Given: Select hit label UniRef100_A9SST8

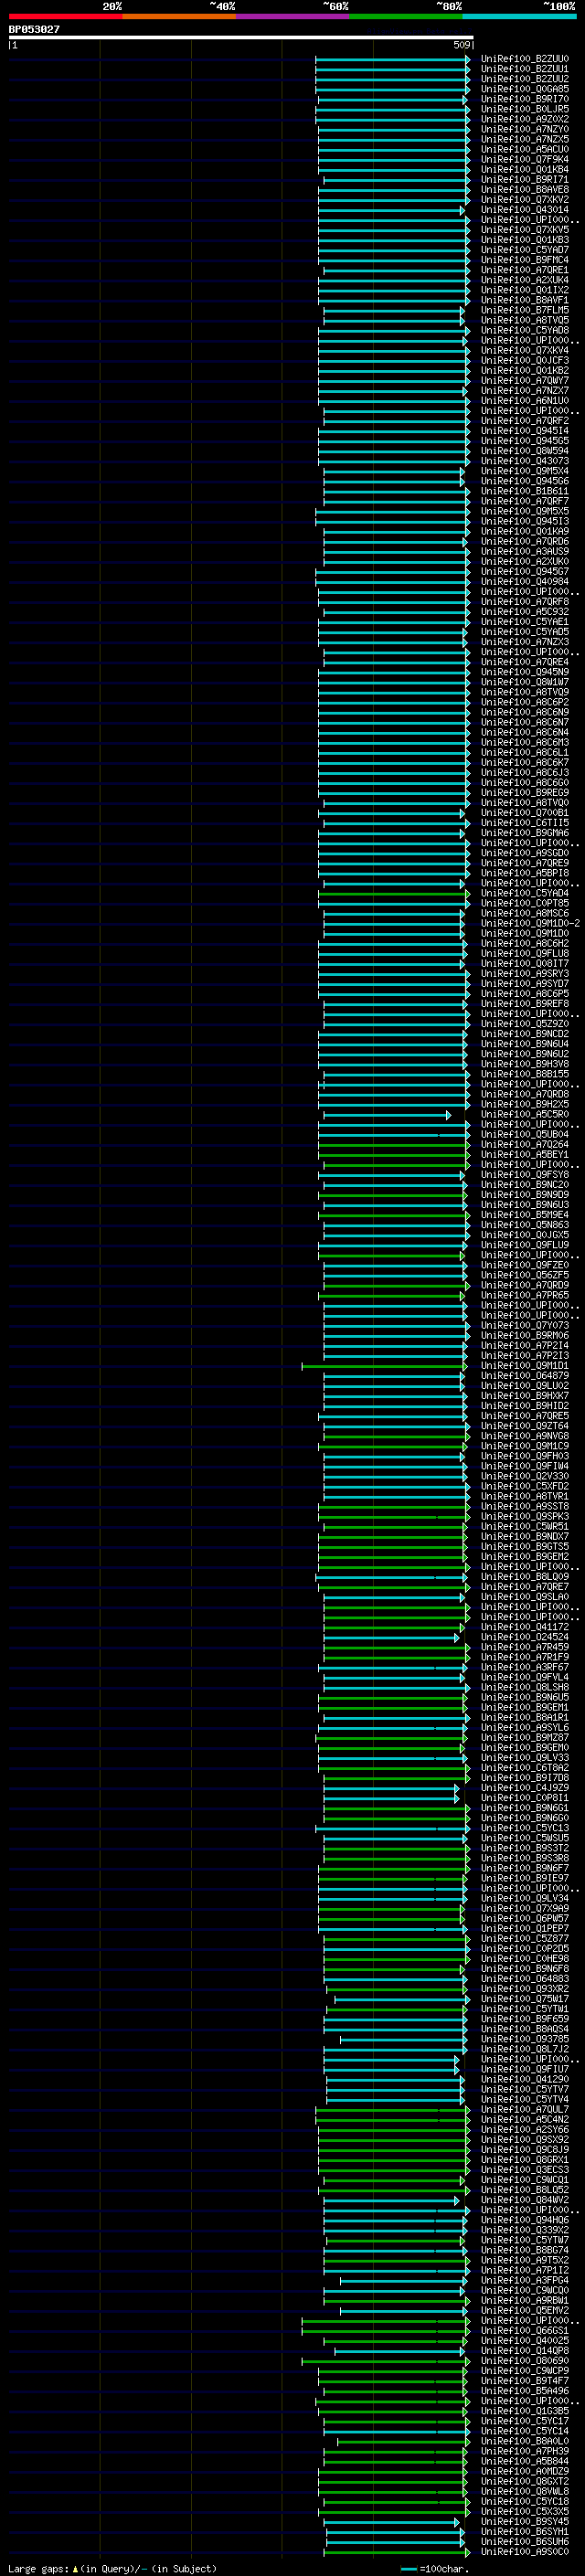Looking at the screenshot, I should (x=525, y=1506).
